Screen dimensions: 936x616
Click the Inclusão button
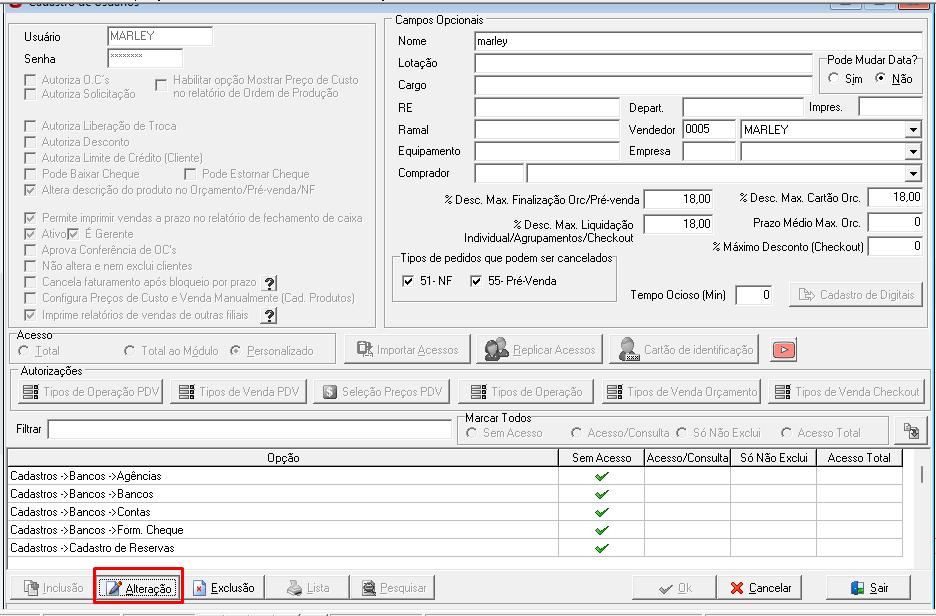point(54,588)
